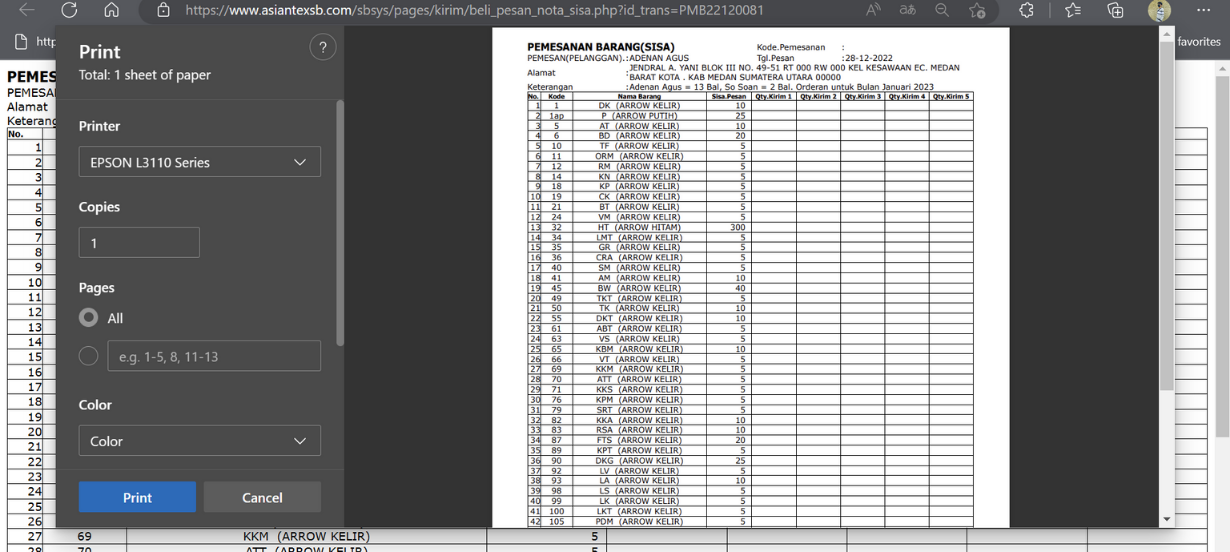
Task: Click the print dialog help icon
Action: [x=322, y=48]
